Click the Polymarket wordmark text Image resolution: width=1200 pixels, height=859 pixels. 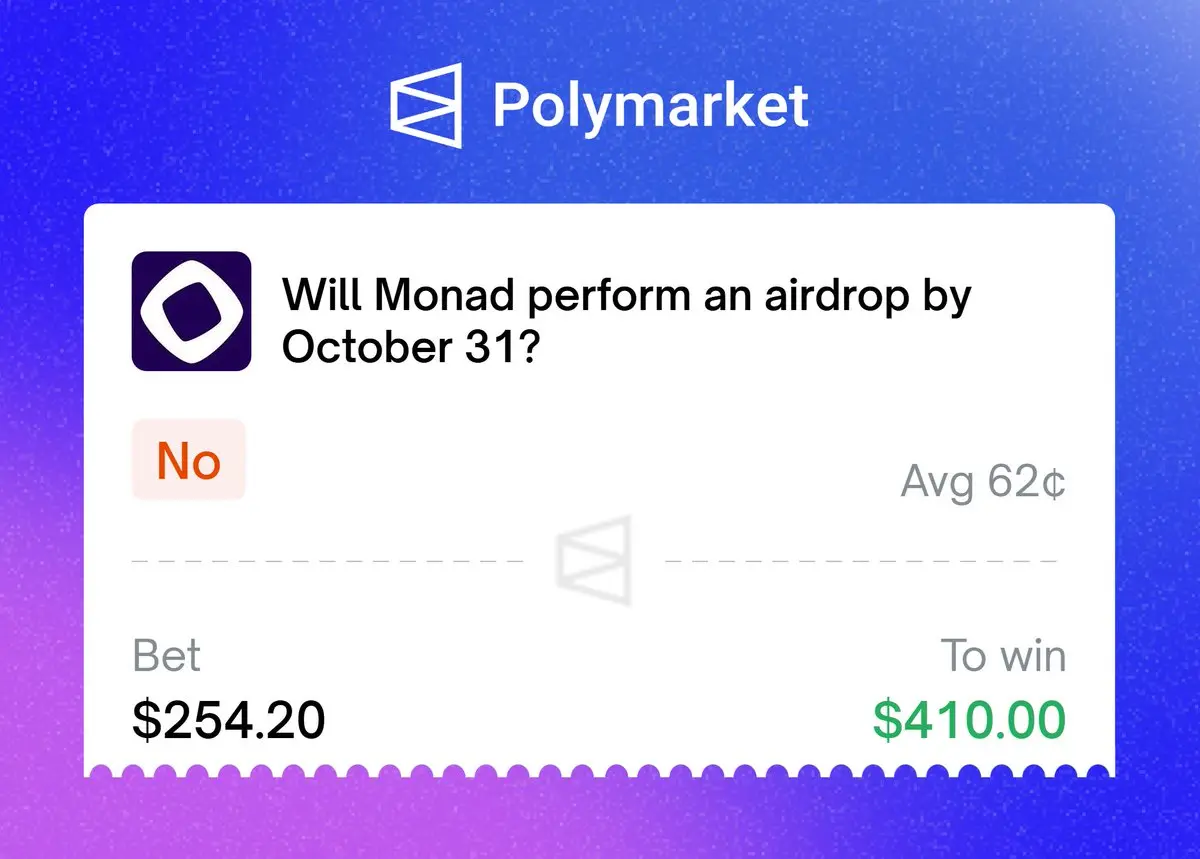pos(650,106)
